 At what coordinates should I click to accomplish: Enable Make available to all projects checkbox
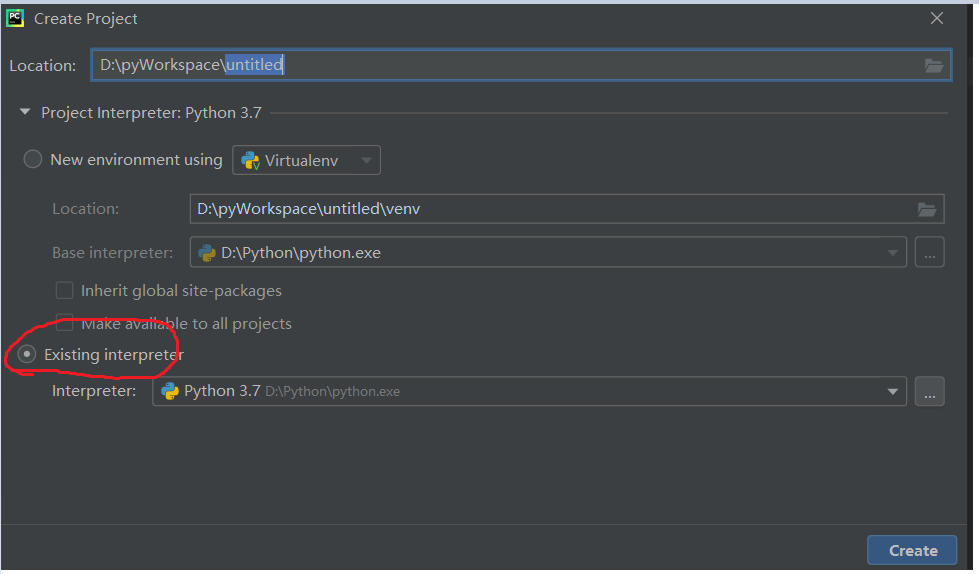point(64,324)
